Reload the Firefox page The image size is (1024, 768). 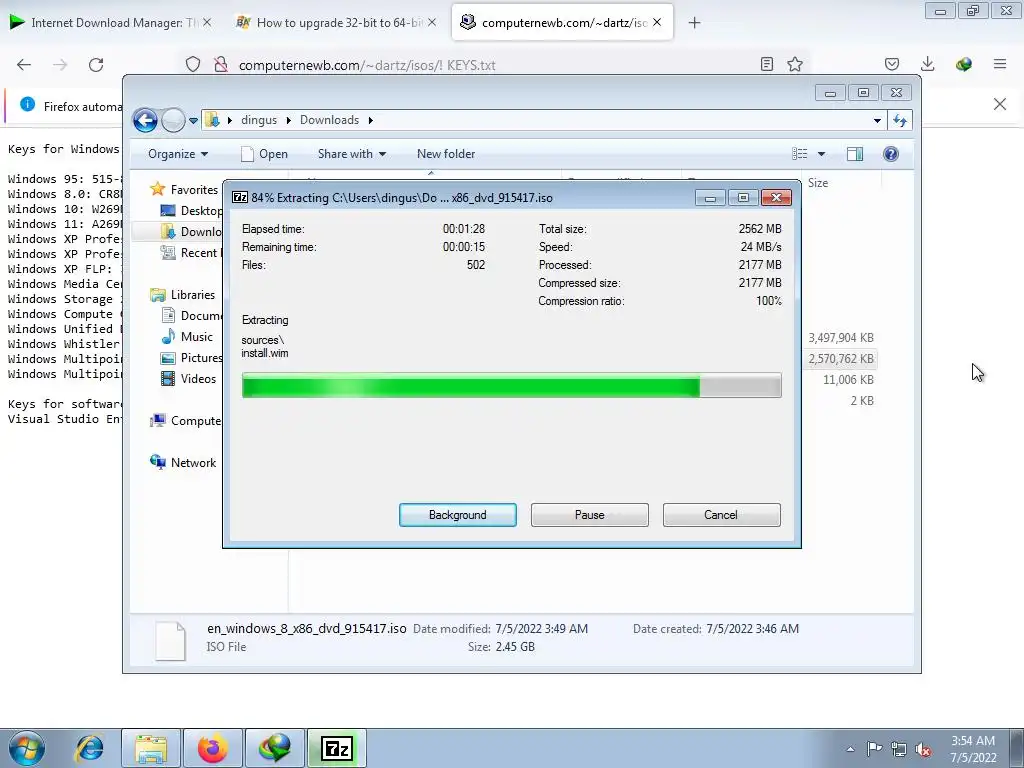pyautogui.click(x=96, y=65)
